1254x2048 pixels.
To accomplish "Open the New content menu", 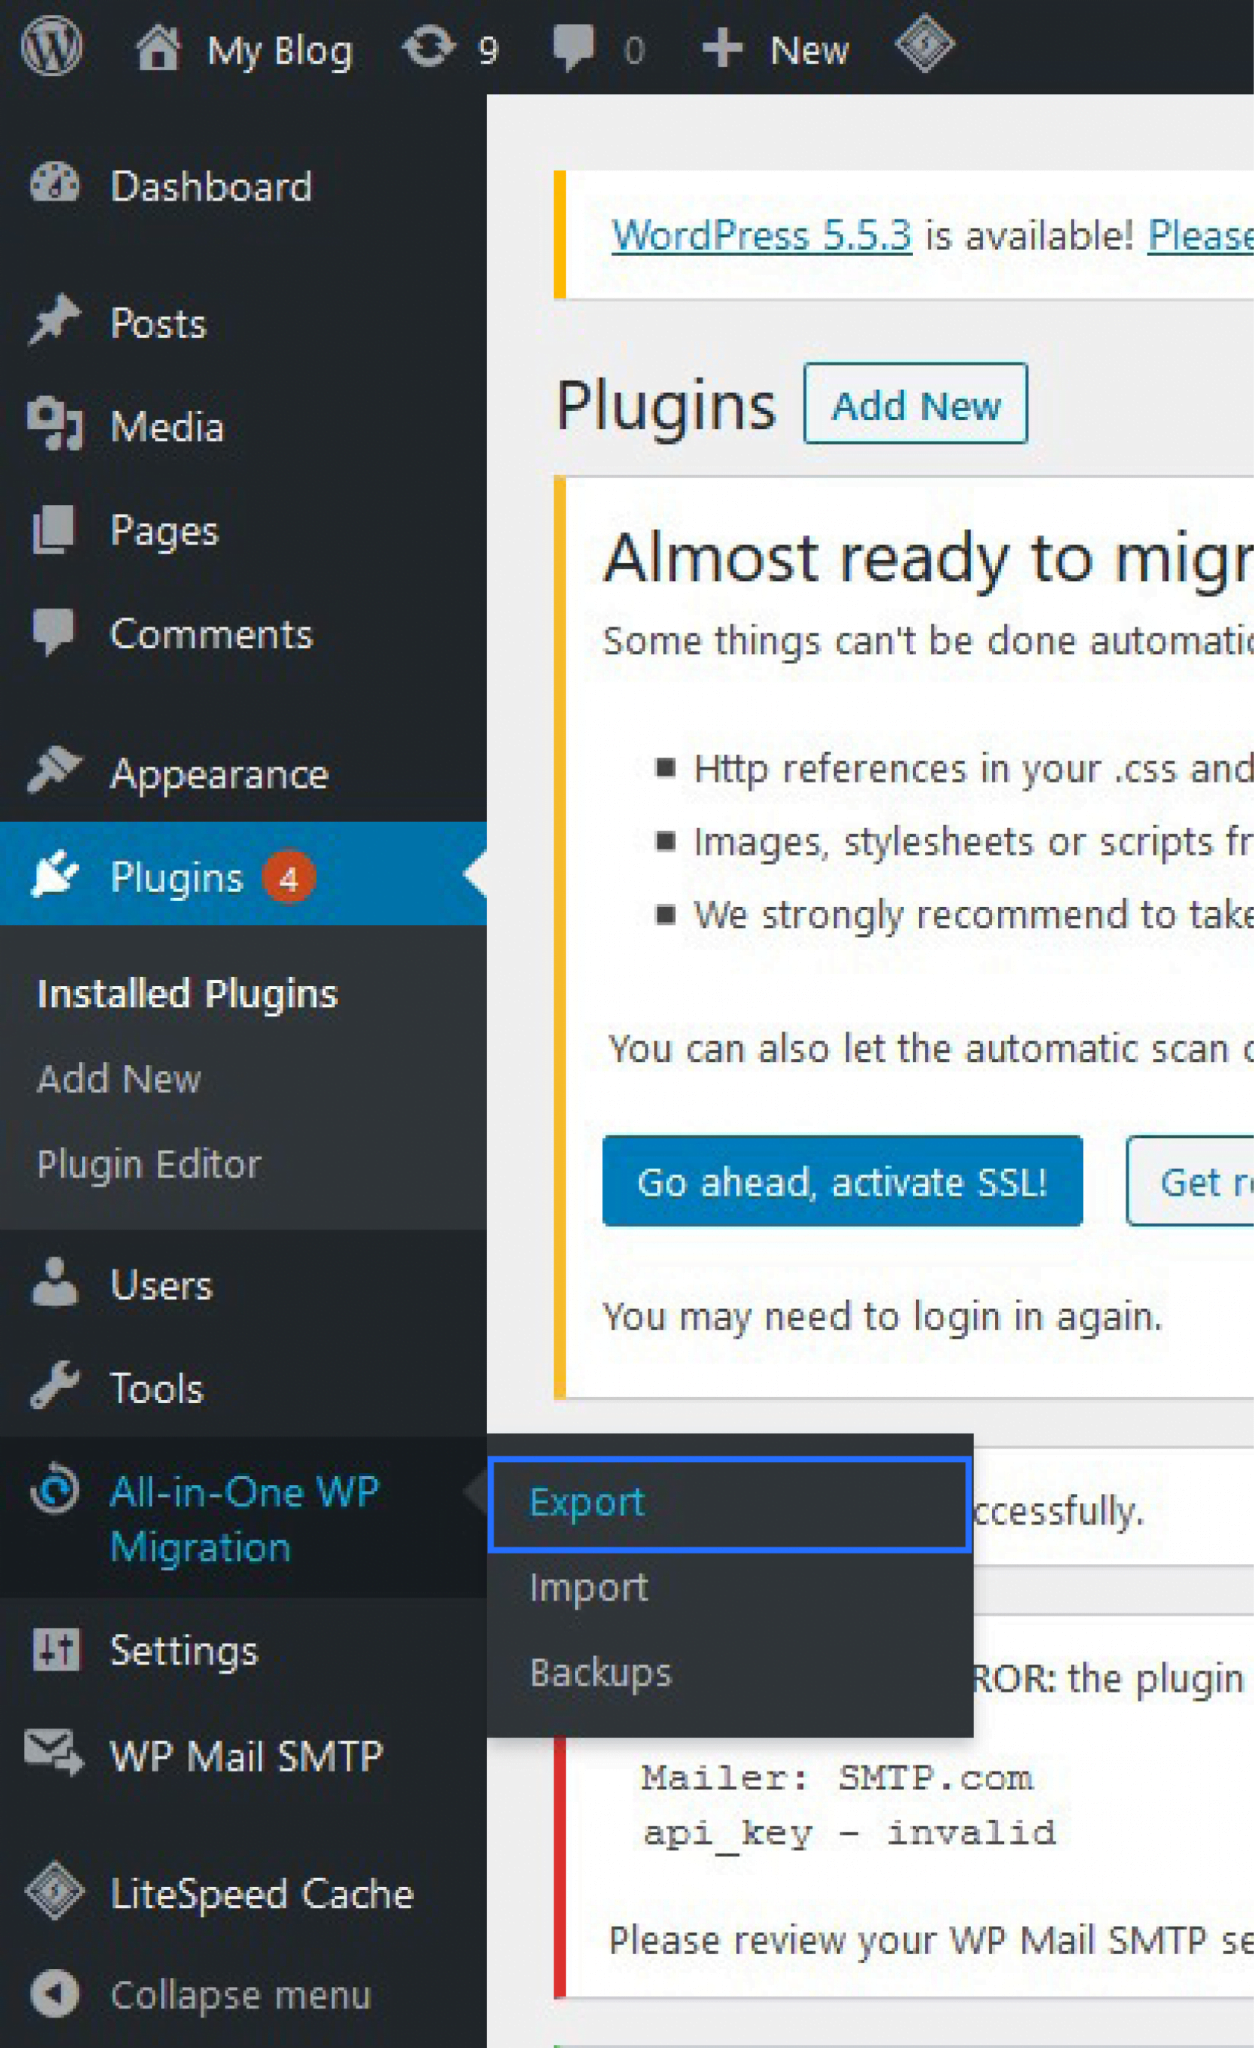I will 809,49.
